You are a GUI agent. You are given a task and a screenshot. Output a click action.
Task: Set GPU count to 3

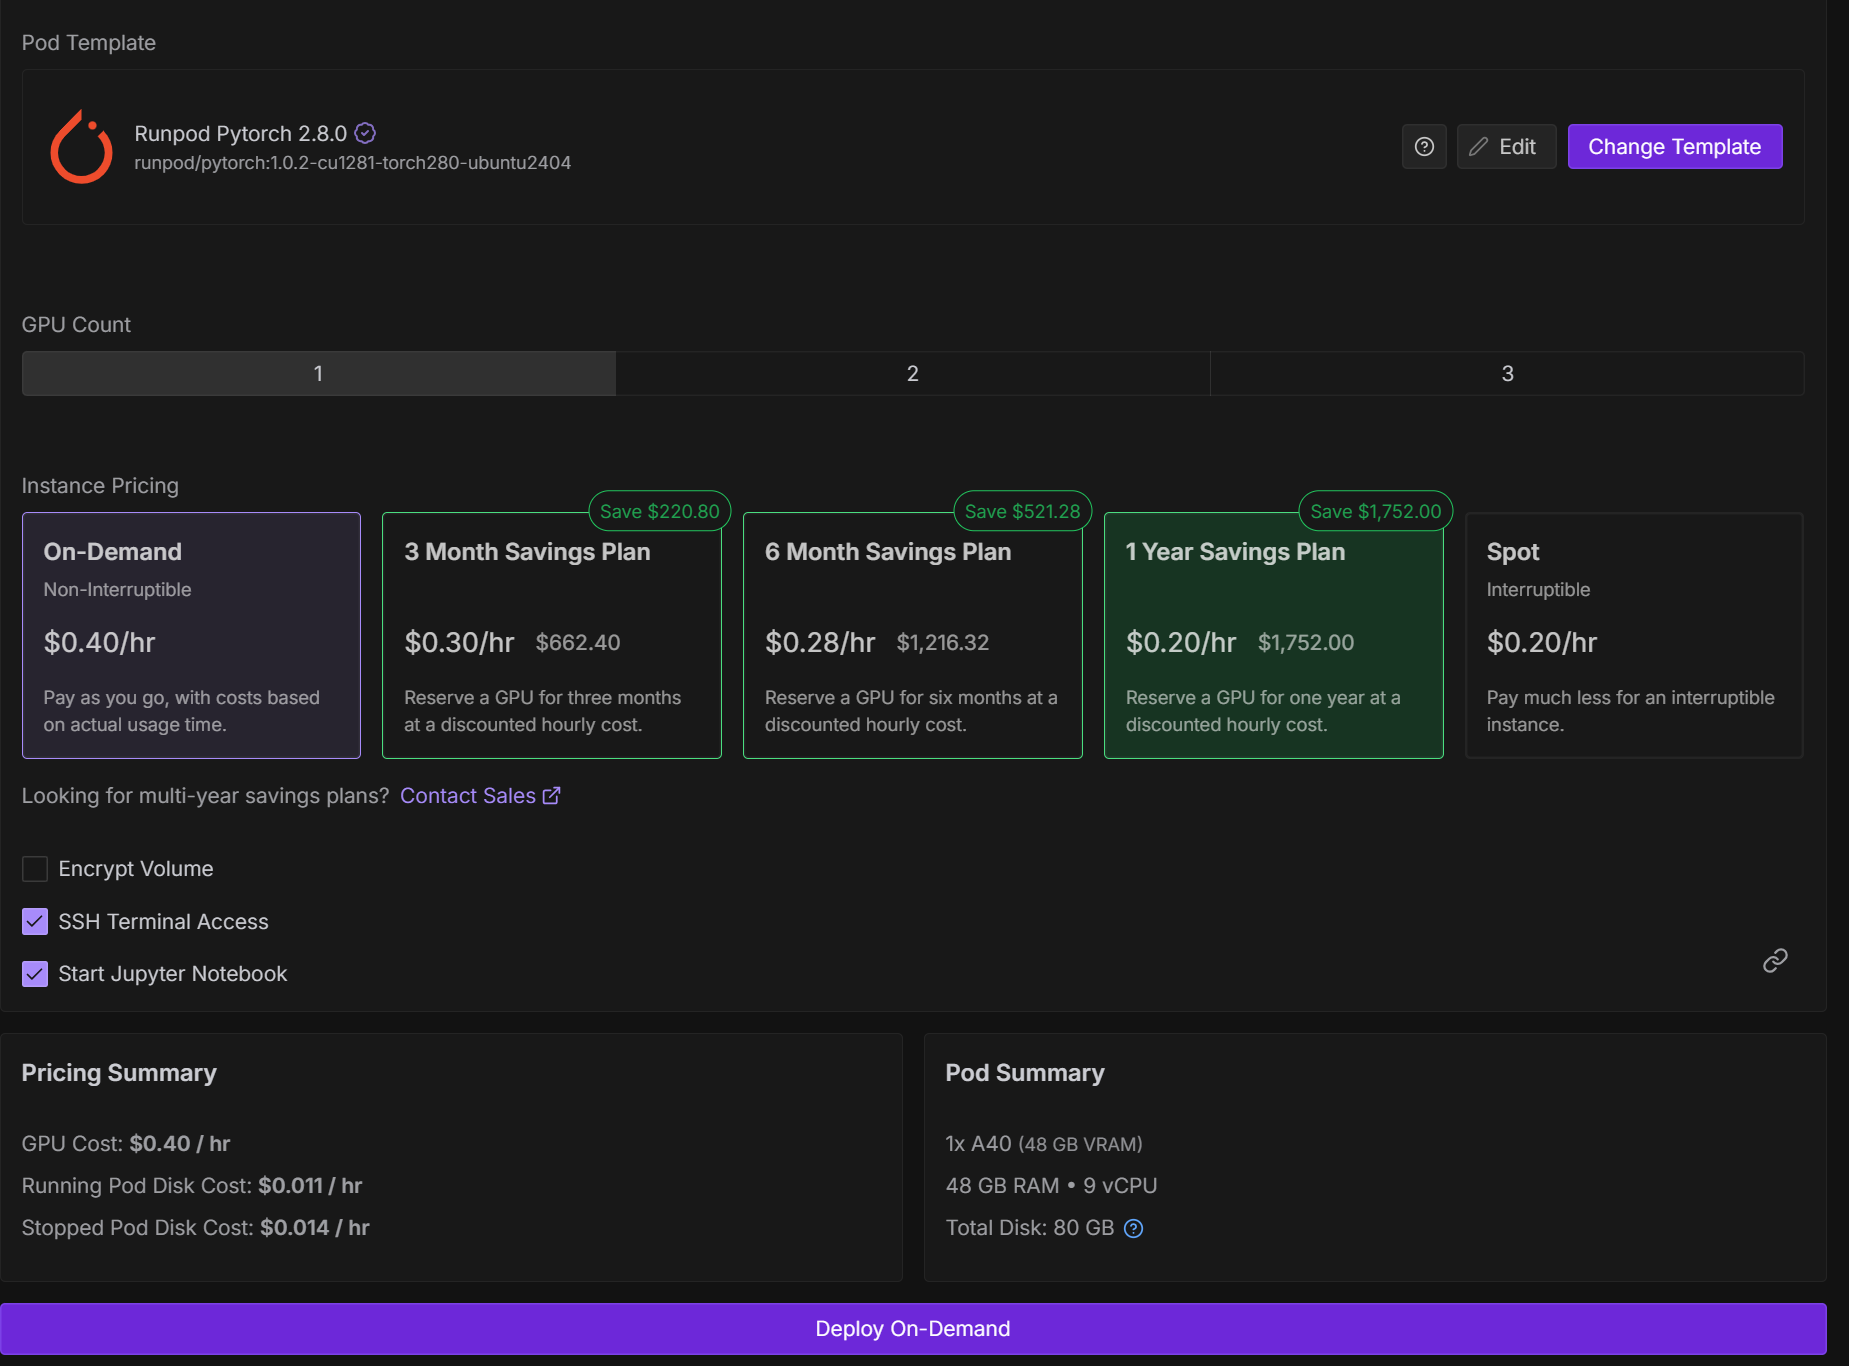(x=1506, y=373)
